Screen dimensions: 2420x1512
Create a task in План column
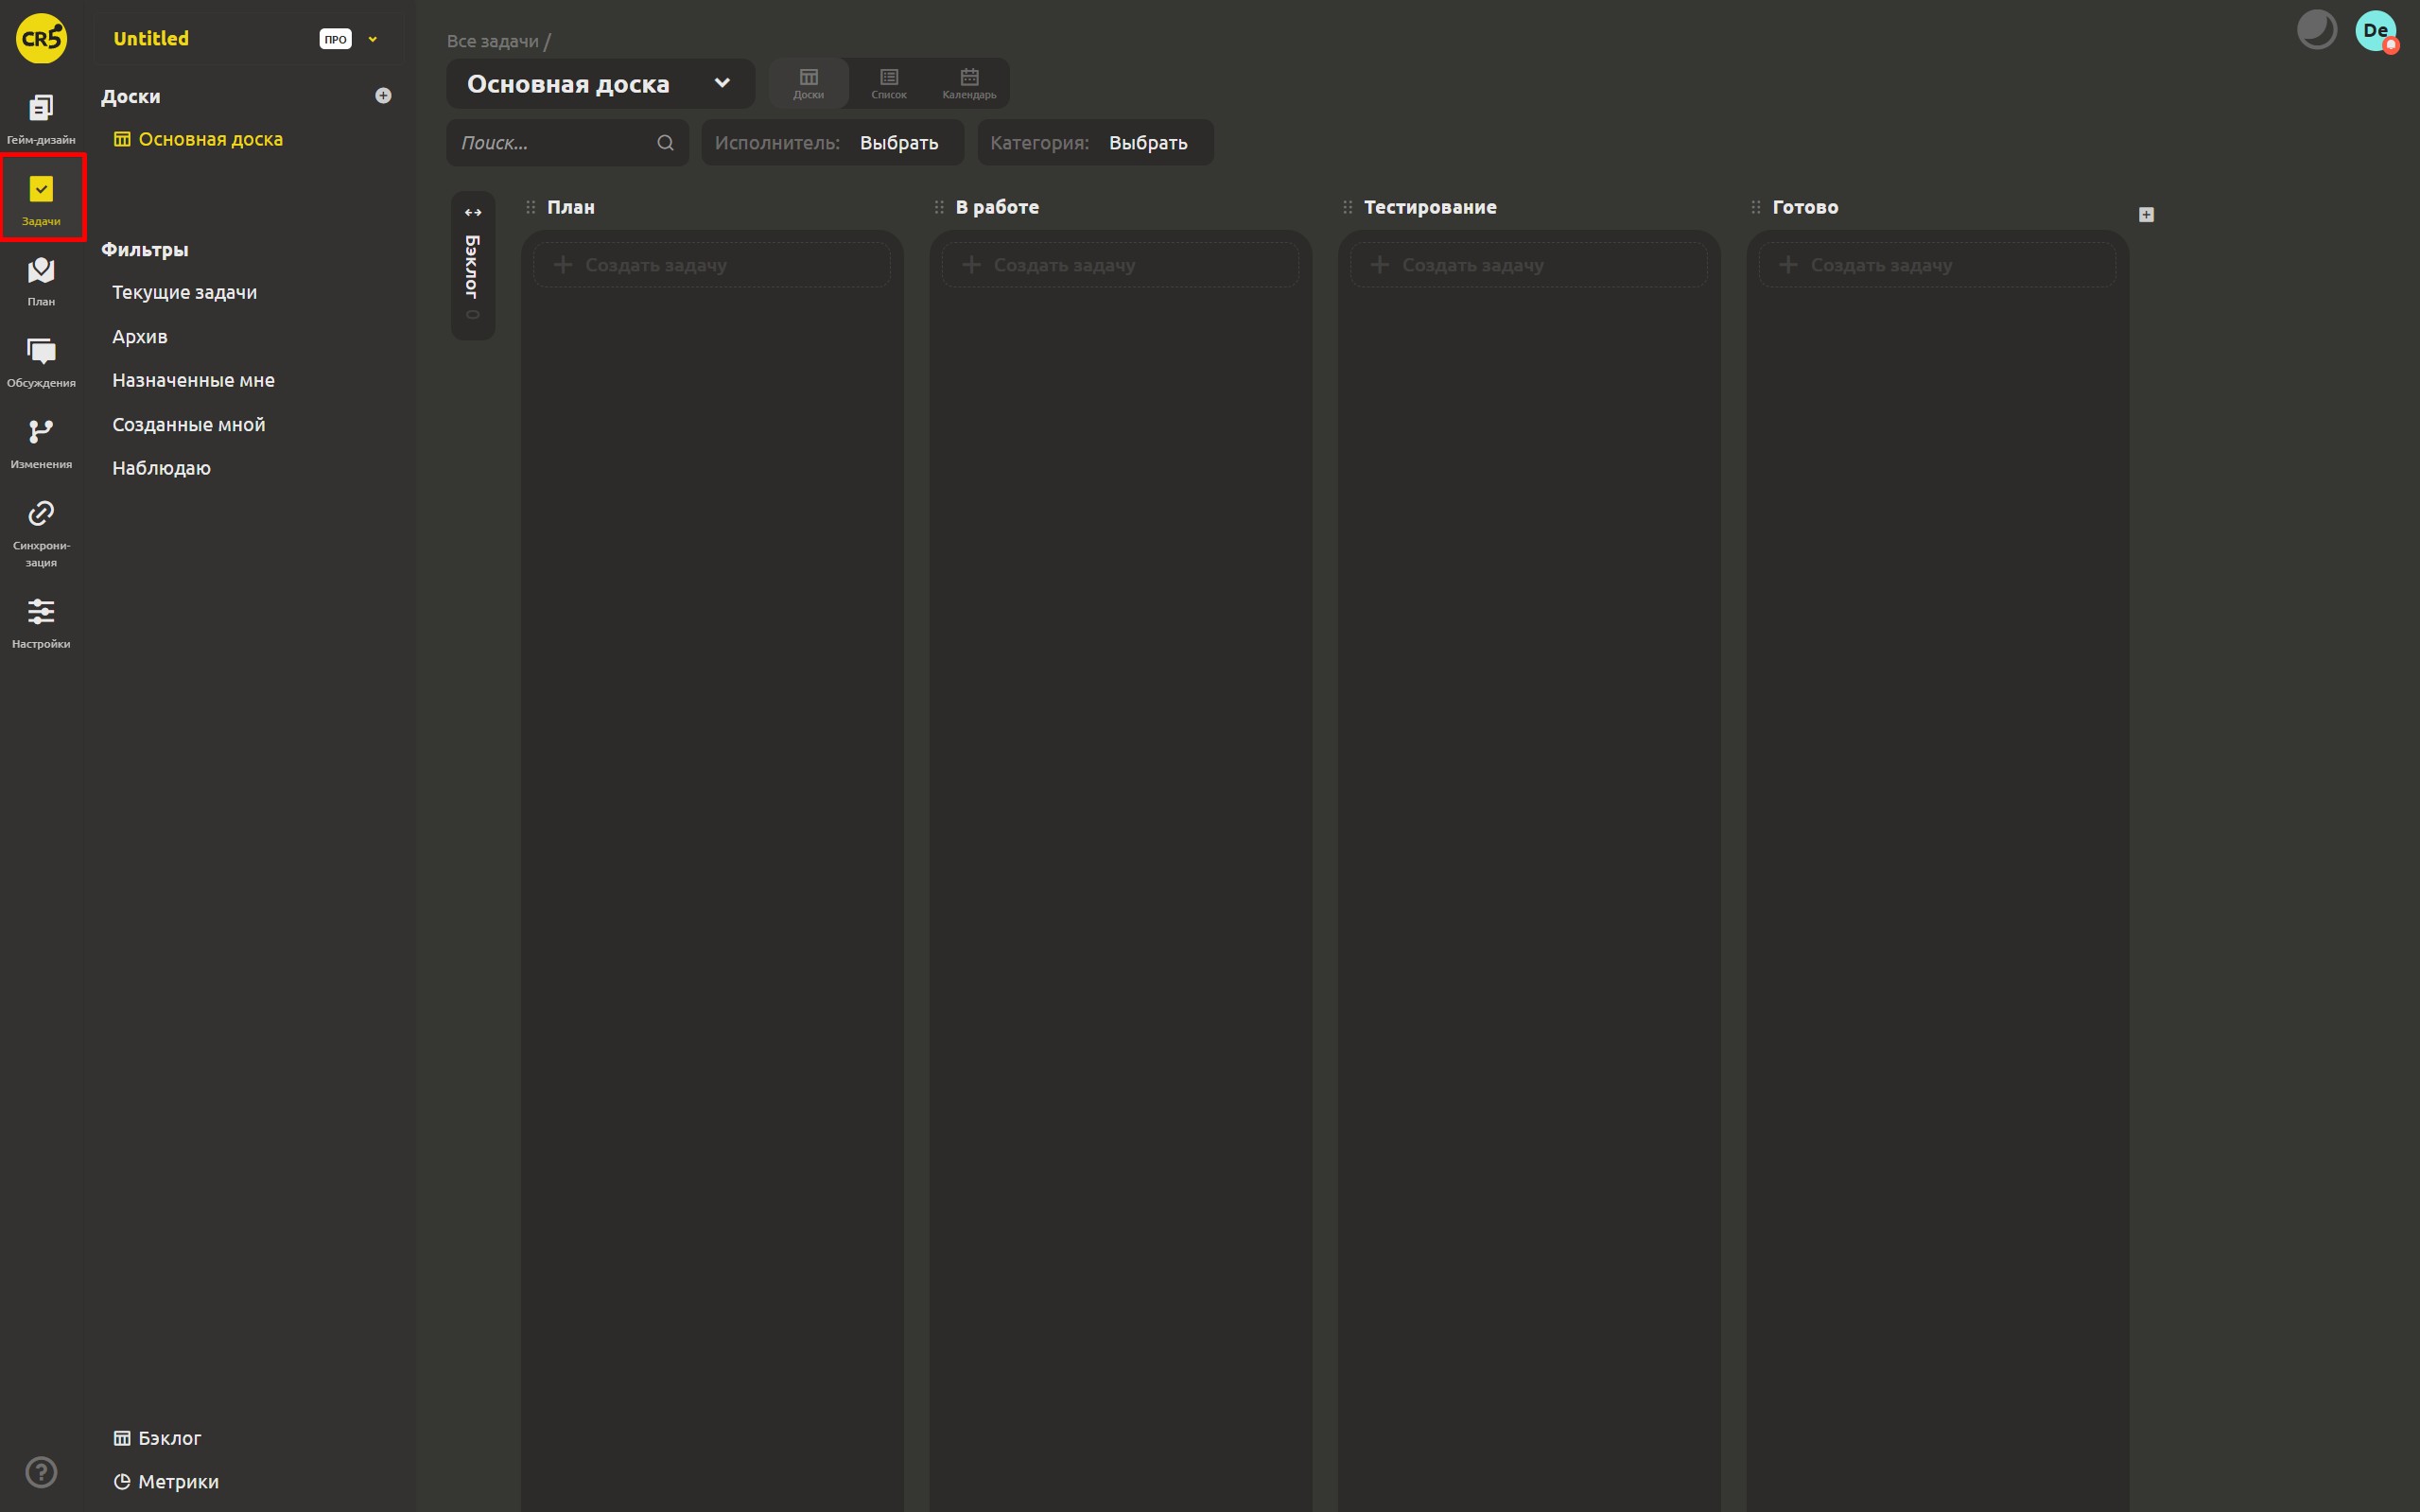pyautogui.click(x=712, y=265)
